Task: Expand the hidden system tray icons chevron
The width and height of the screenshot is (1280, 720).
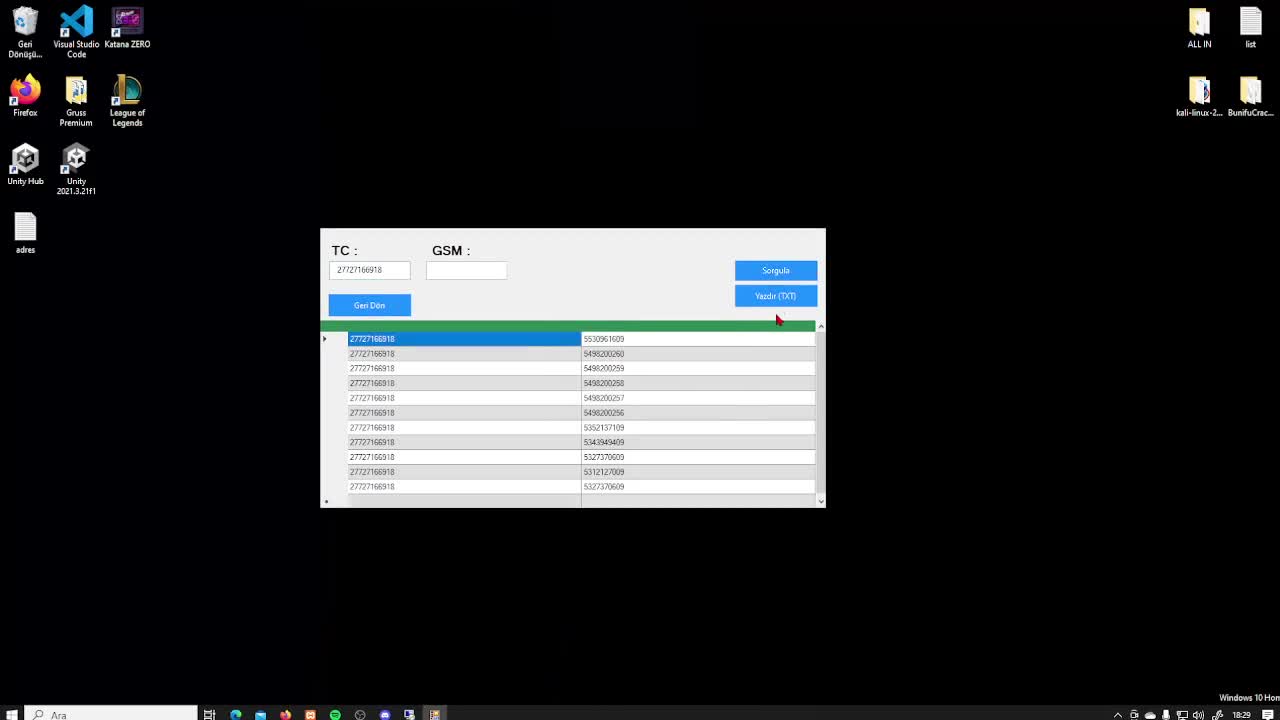Action: coord(1118,715)
